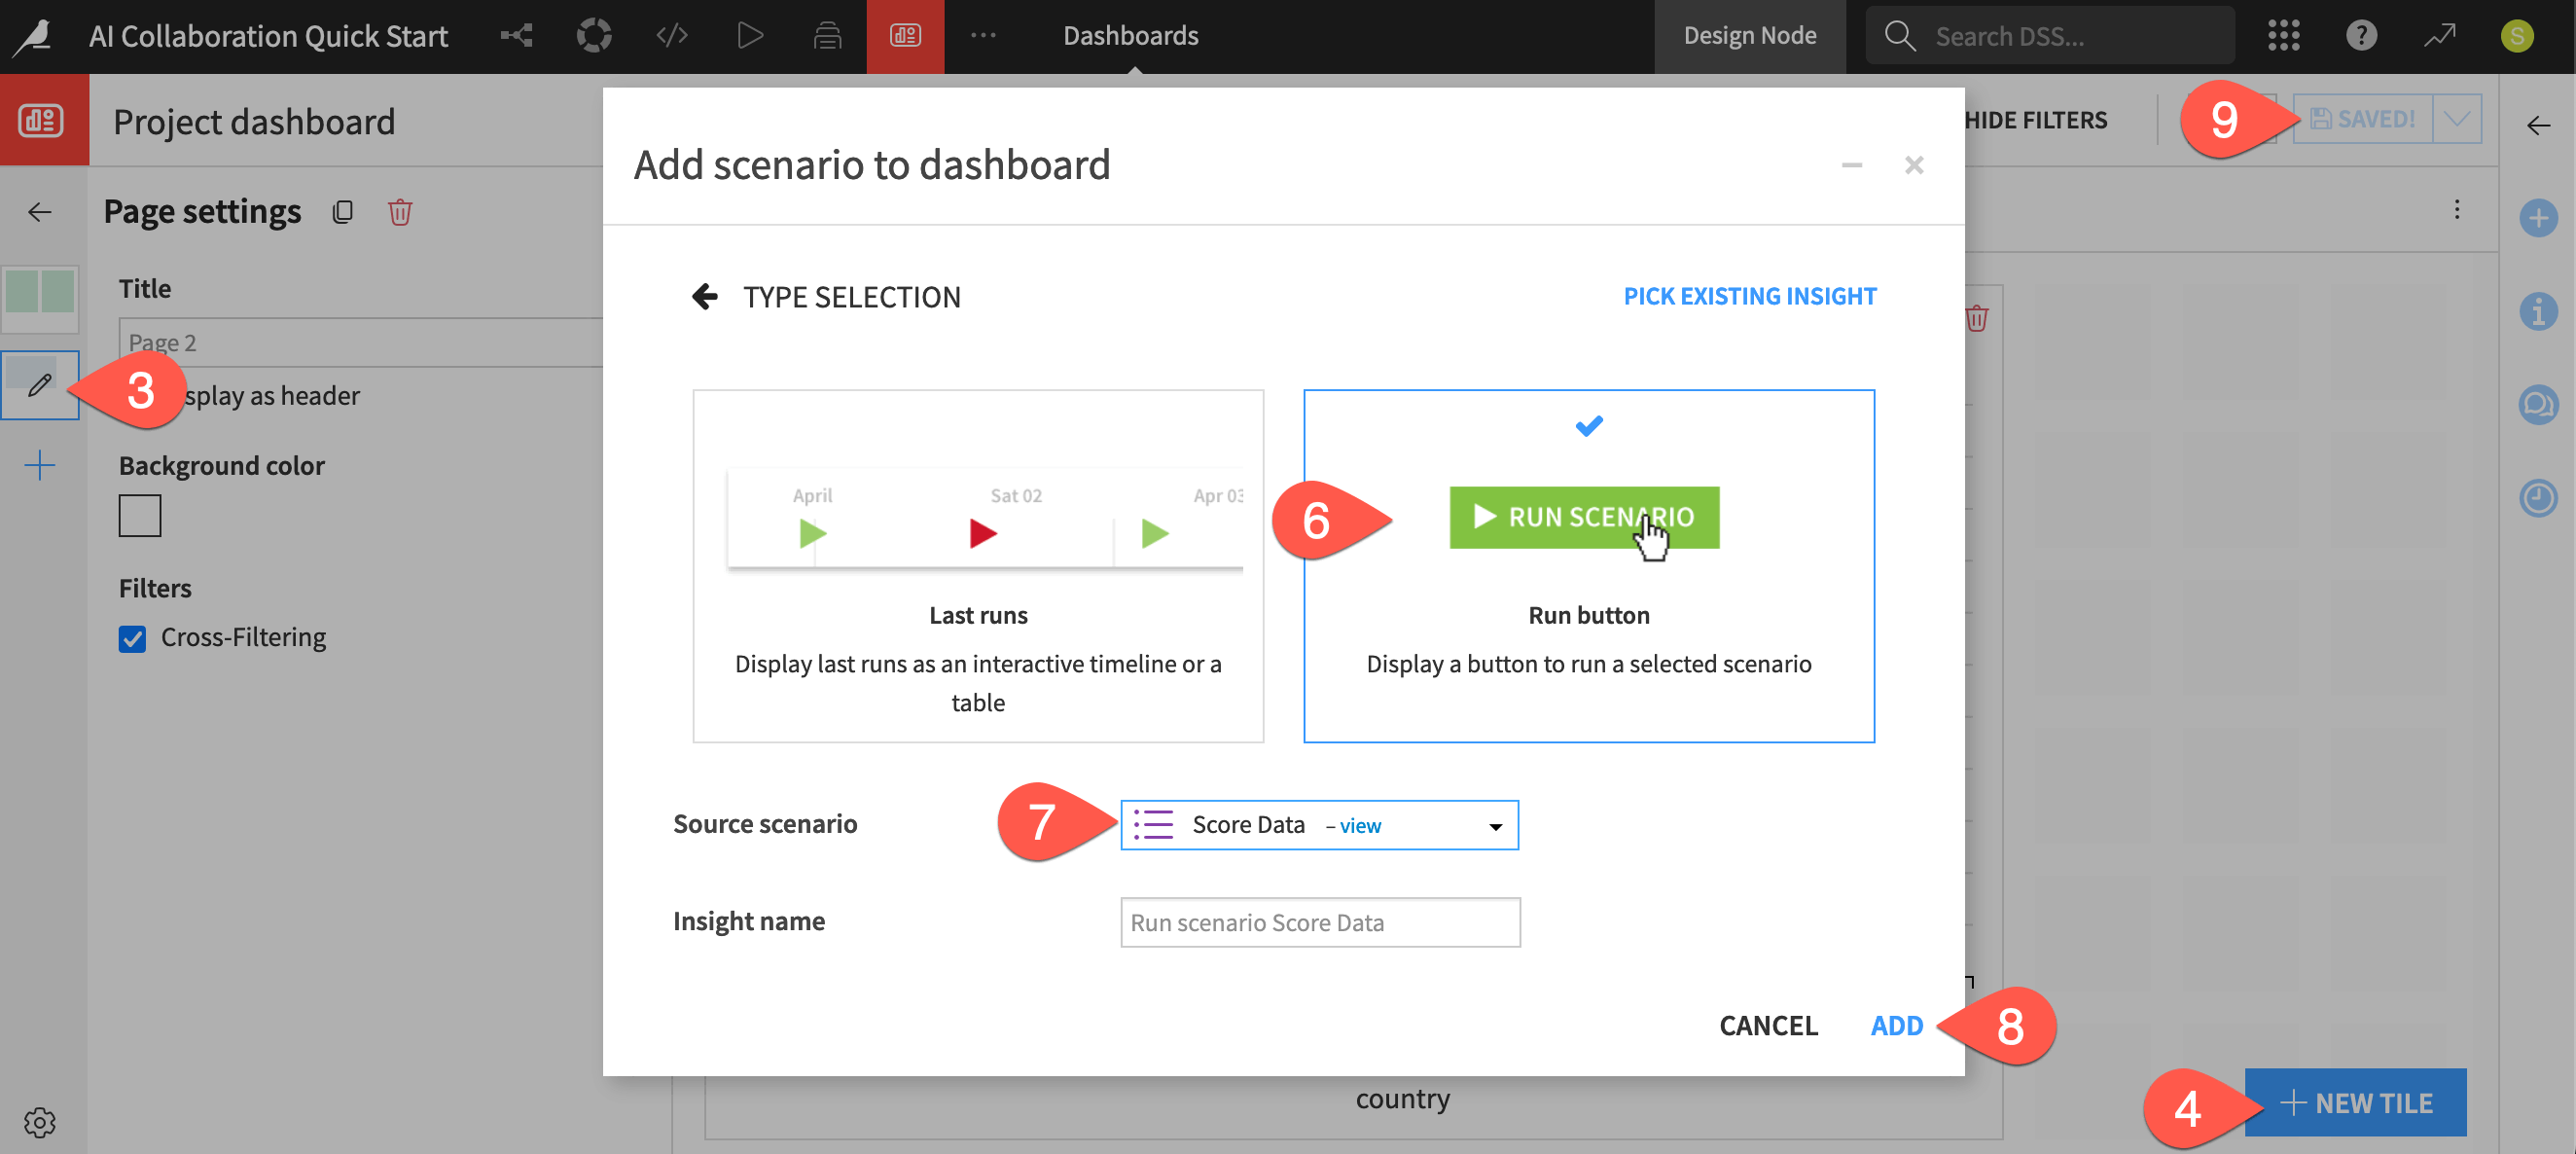Select the Design Node menu item
Screen dimensions: 2576x1154
point(1749,35)
